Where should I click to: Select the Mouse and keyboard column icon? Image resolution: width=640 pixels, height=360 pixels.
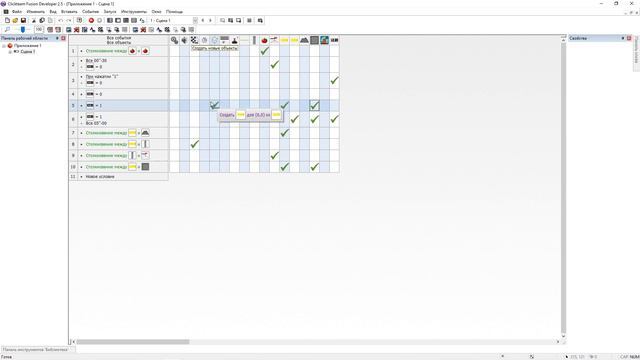[224, 40]
